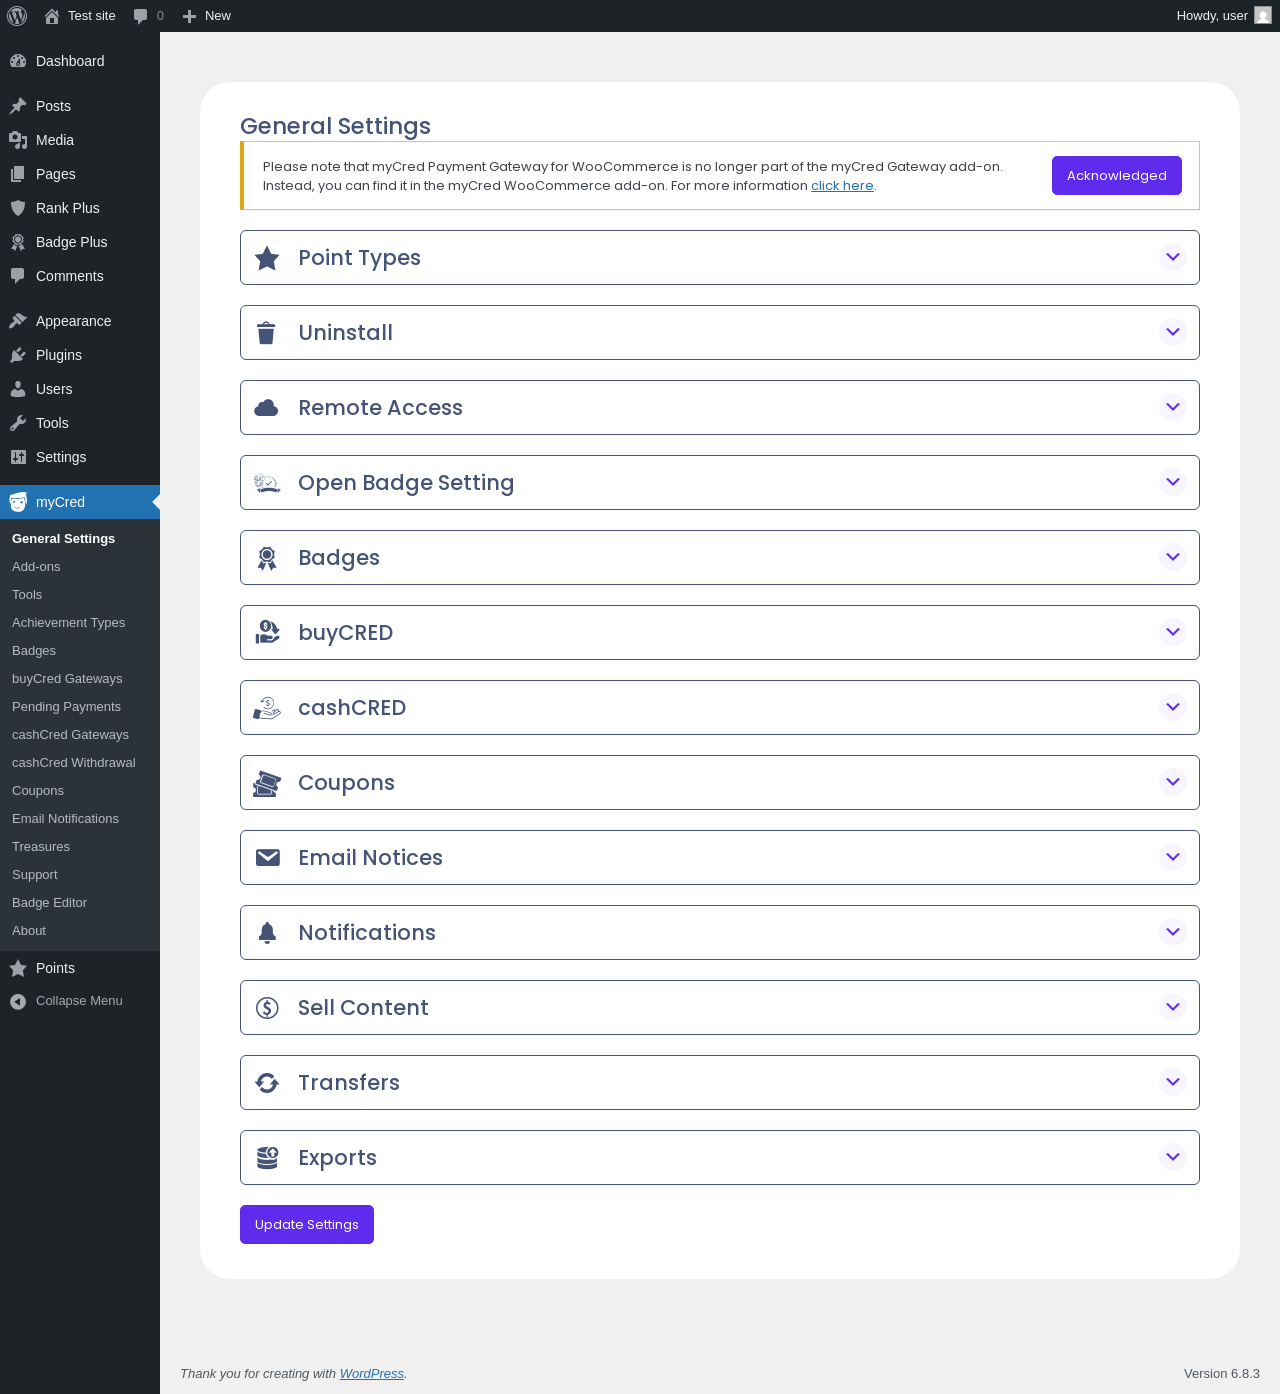Click the WordPress logo in admin bar
The width and height of the screenshot is (1280, 1394).
click(x=17, y=16)
